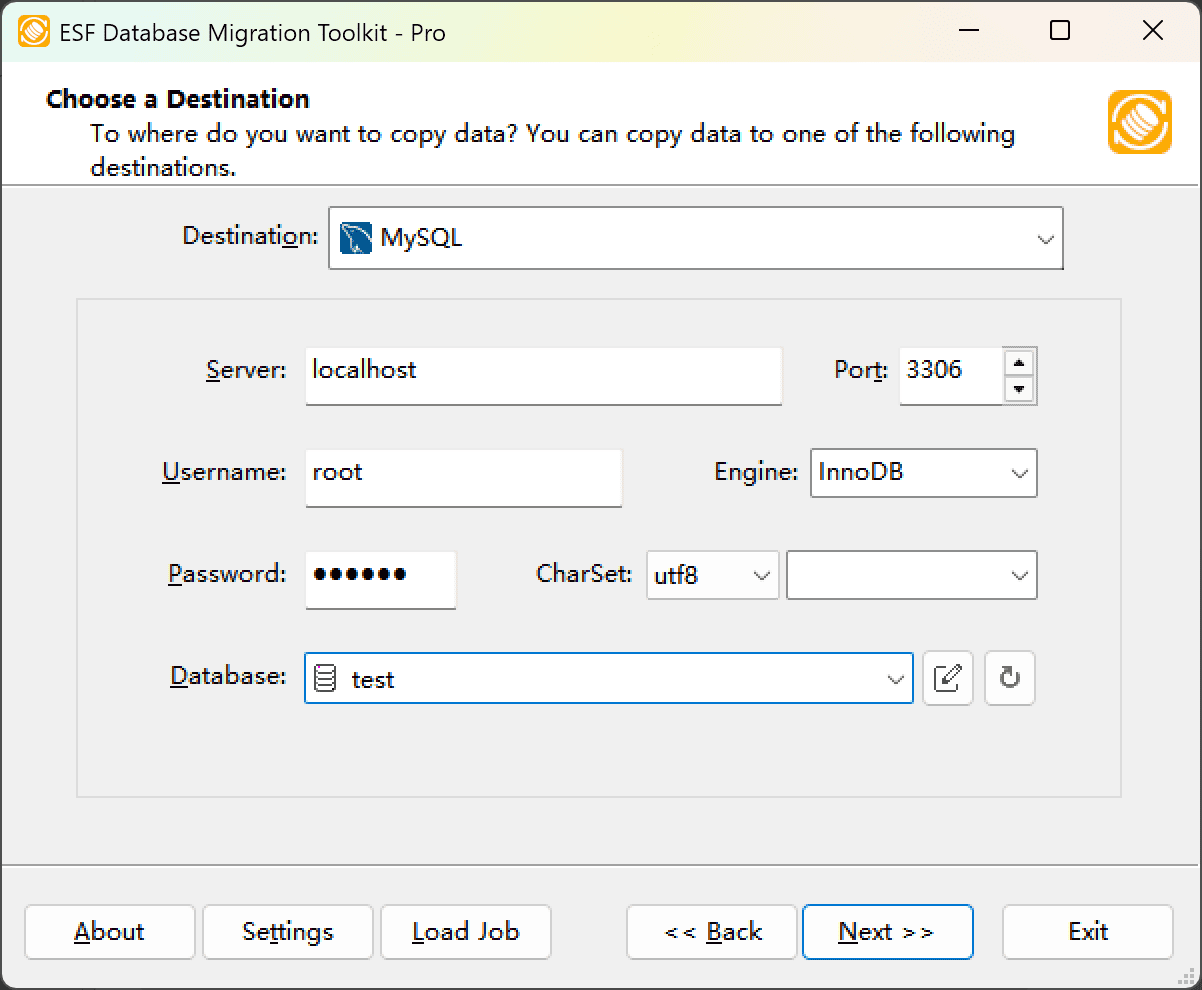Increase the Port value with the up arrow
Viewport: 1202px width, 990px height.
point(1019,362)
